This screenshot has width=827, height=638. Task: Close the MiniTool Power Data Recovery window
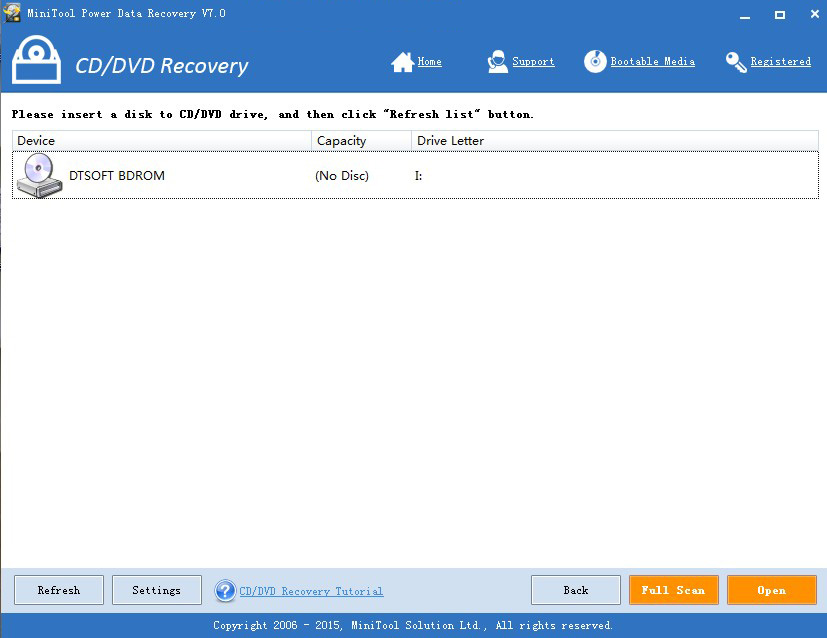[815, 14]
